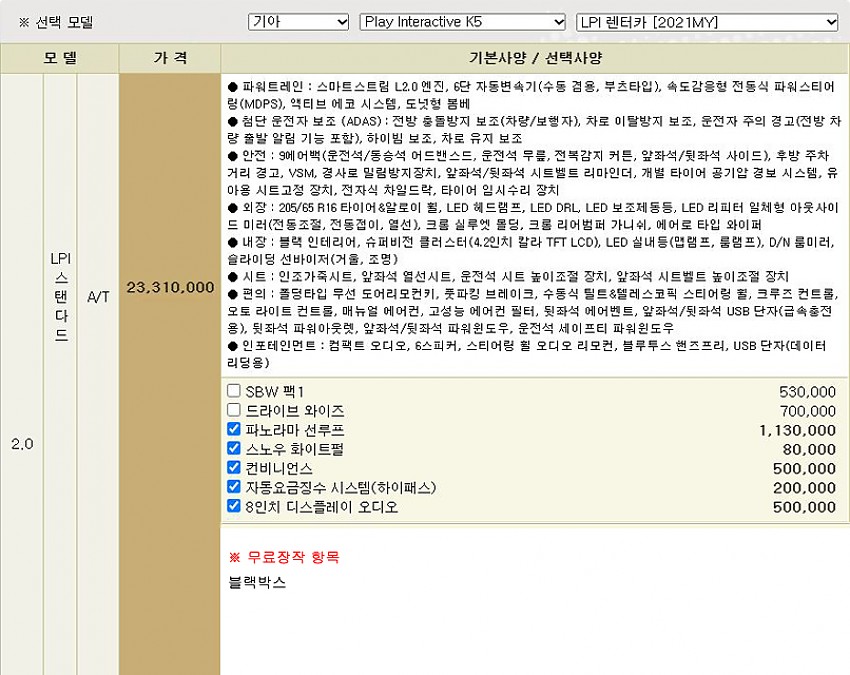Expand the Play Interactive K5 model dropdown
The width and height of the screenshot is (850, 675).
pos(463,21)
